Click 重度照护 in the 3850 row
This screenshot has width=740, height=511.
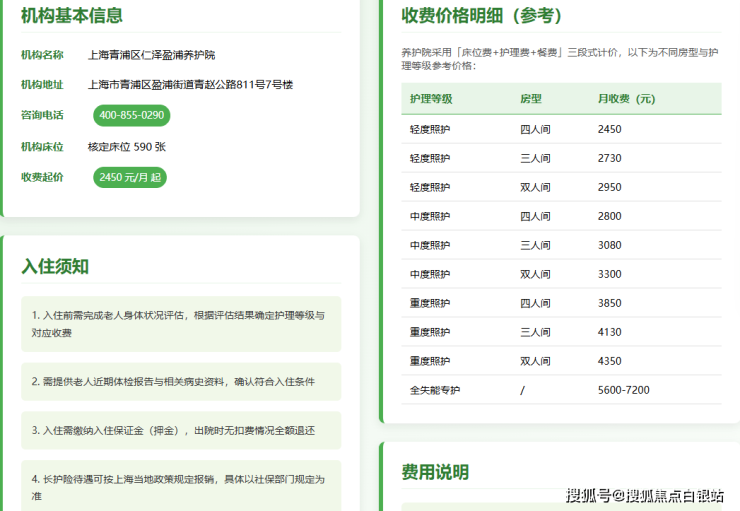point(430,303)
